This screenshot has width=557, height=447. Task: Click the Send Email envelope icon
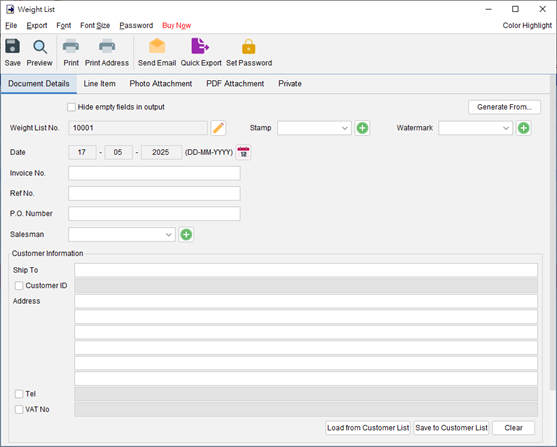(x=157, y=46)
